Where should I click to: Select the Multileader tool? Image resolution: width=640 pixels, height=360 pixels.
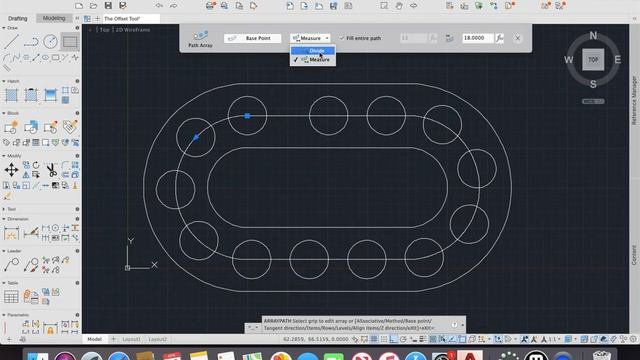(11, 265)
